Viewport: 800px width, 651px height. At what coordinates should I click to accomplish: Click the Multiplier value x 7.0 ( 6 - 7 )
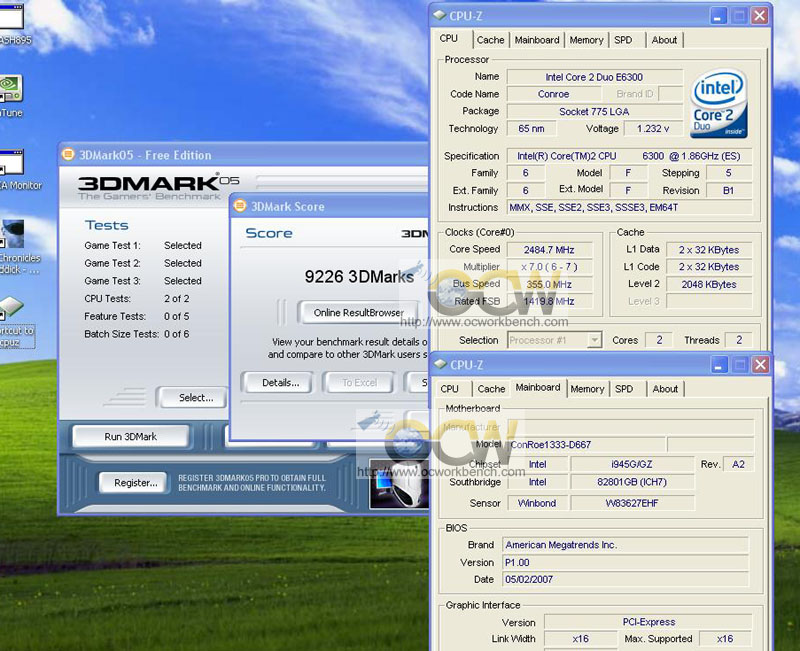[x=549, y=267]
